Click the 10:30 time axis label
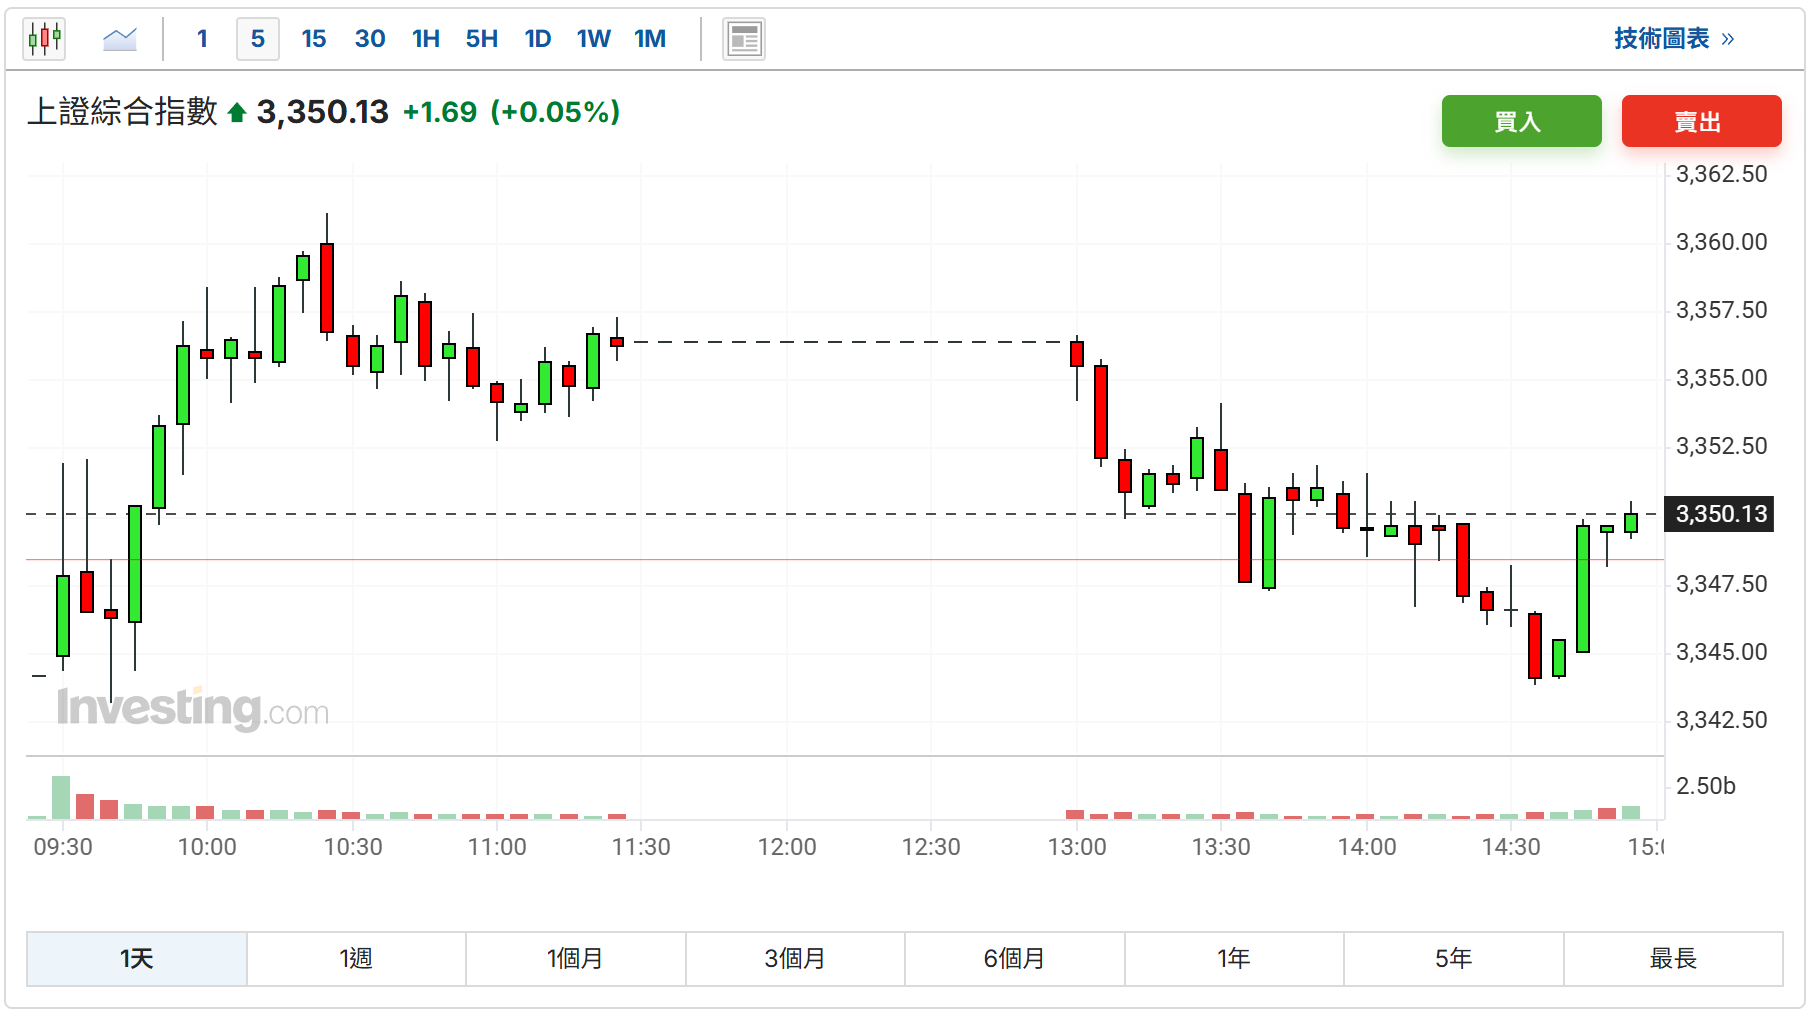The width and height of the screenshot is (1813, 1015). [x=353, y=847]
